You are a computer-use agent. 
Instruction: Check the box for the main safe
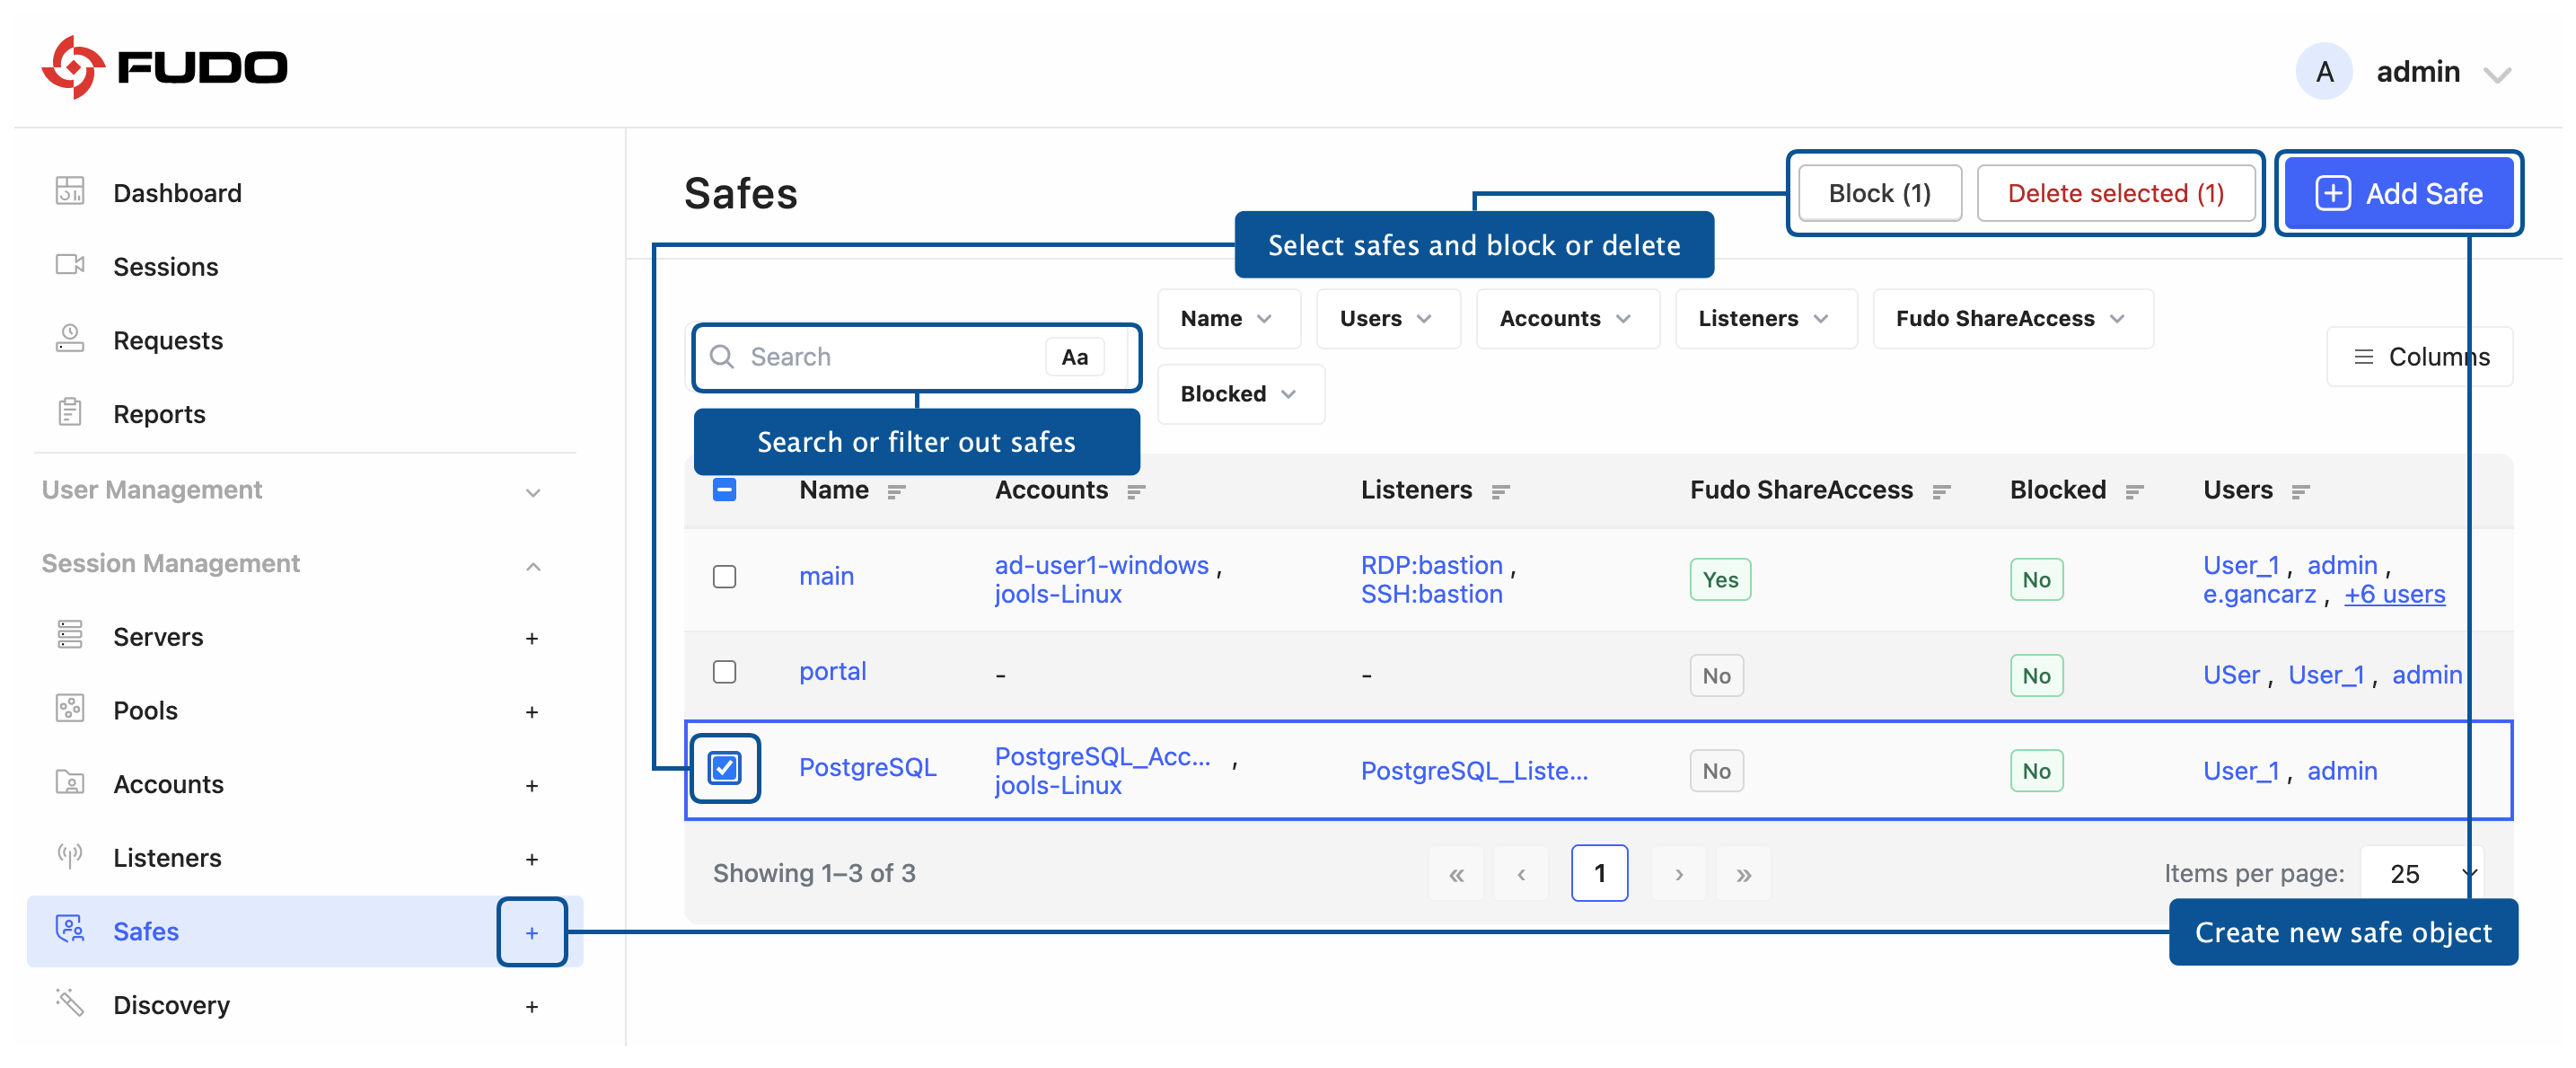pos(725,577)
